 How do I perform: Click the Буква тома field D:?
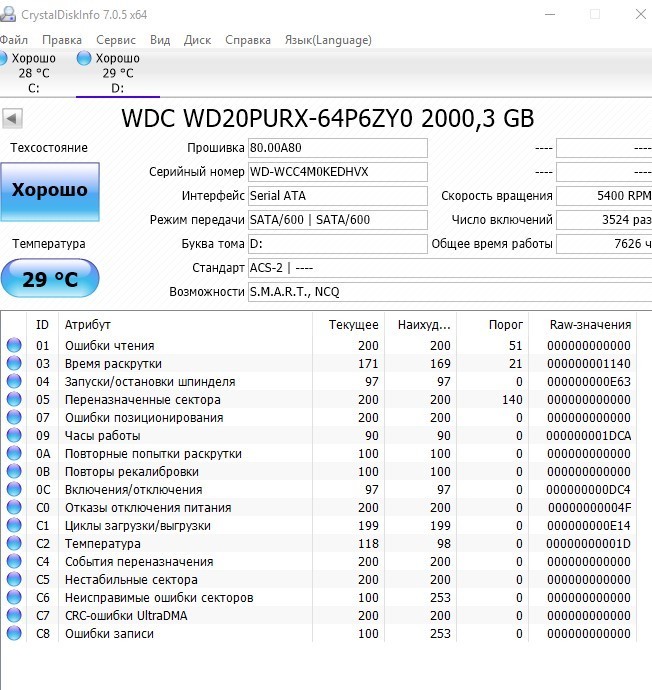pos(337,244)
